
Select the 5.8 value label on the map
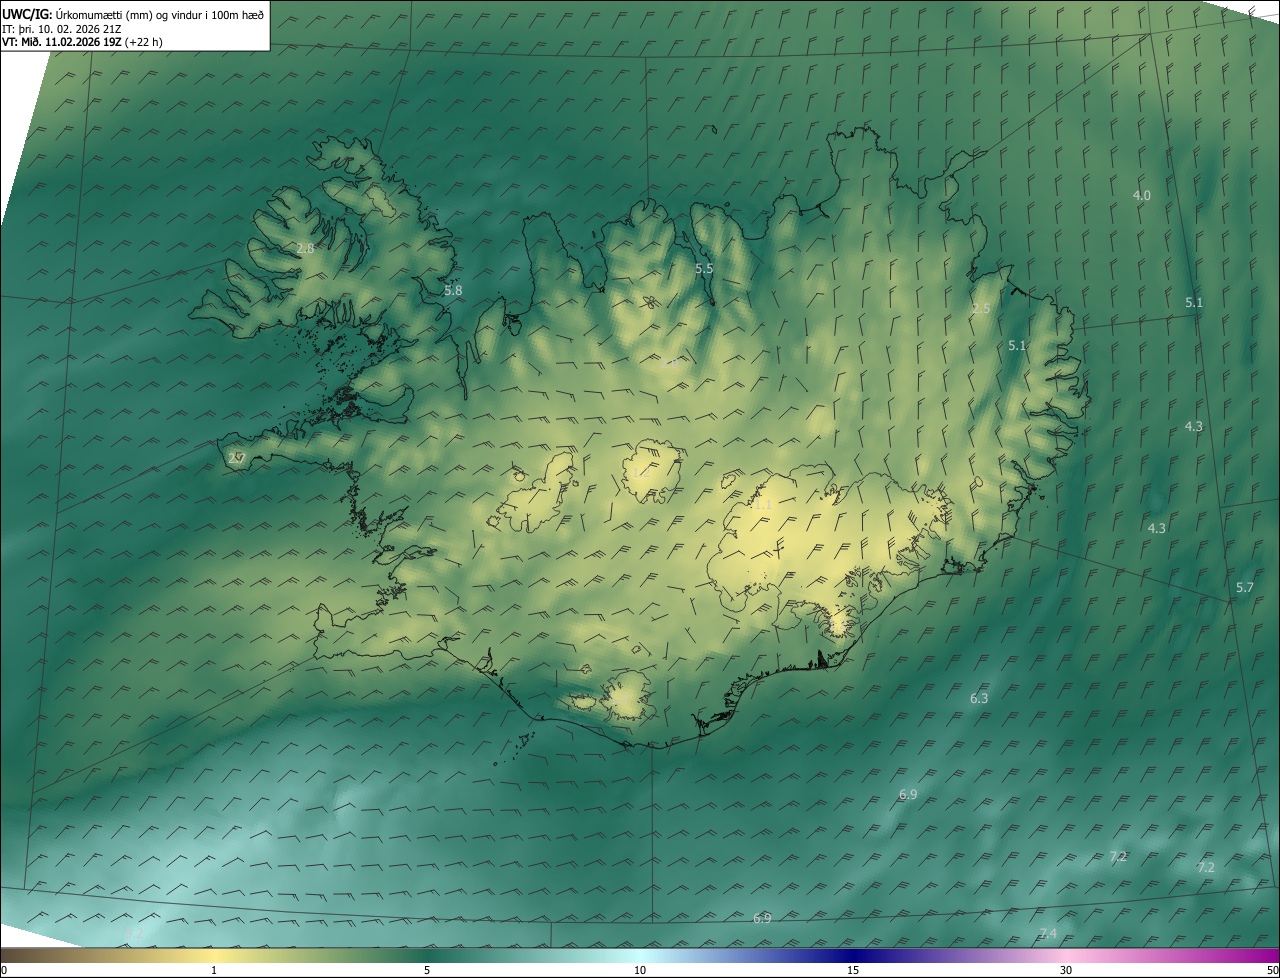[x=453, y=291]
